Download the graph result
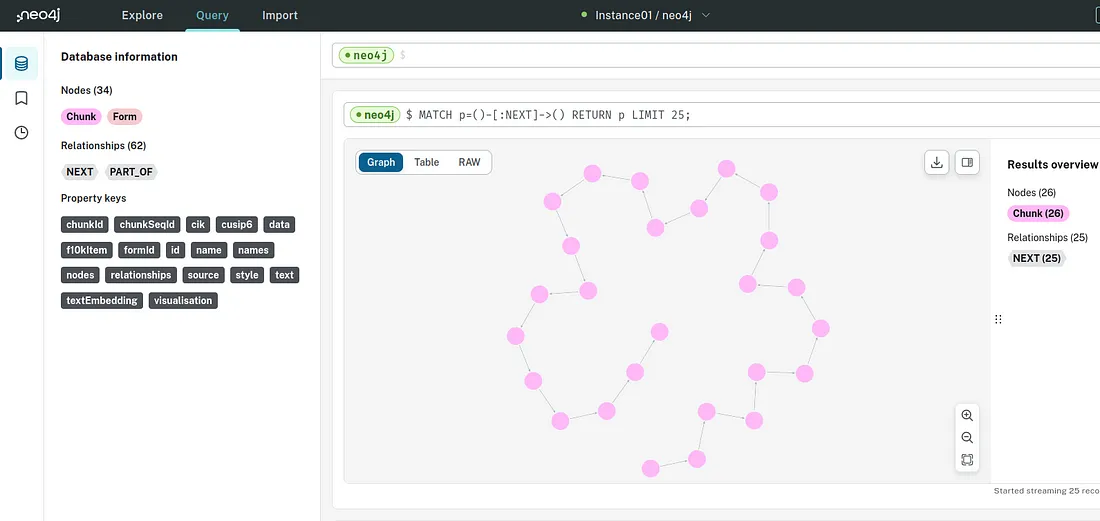Screen dimensions: 1100x521 936,163
